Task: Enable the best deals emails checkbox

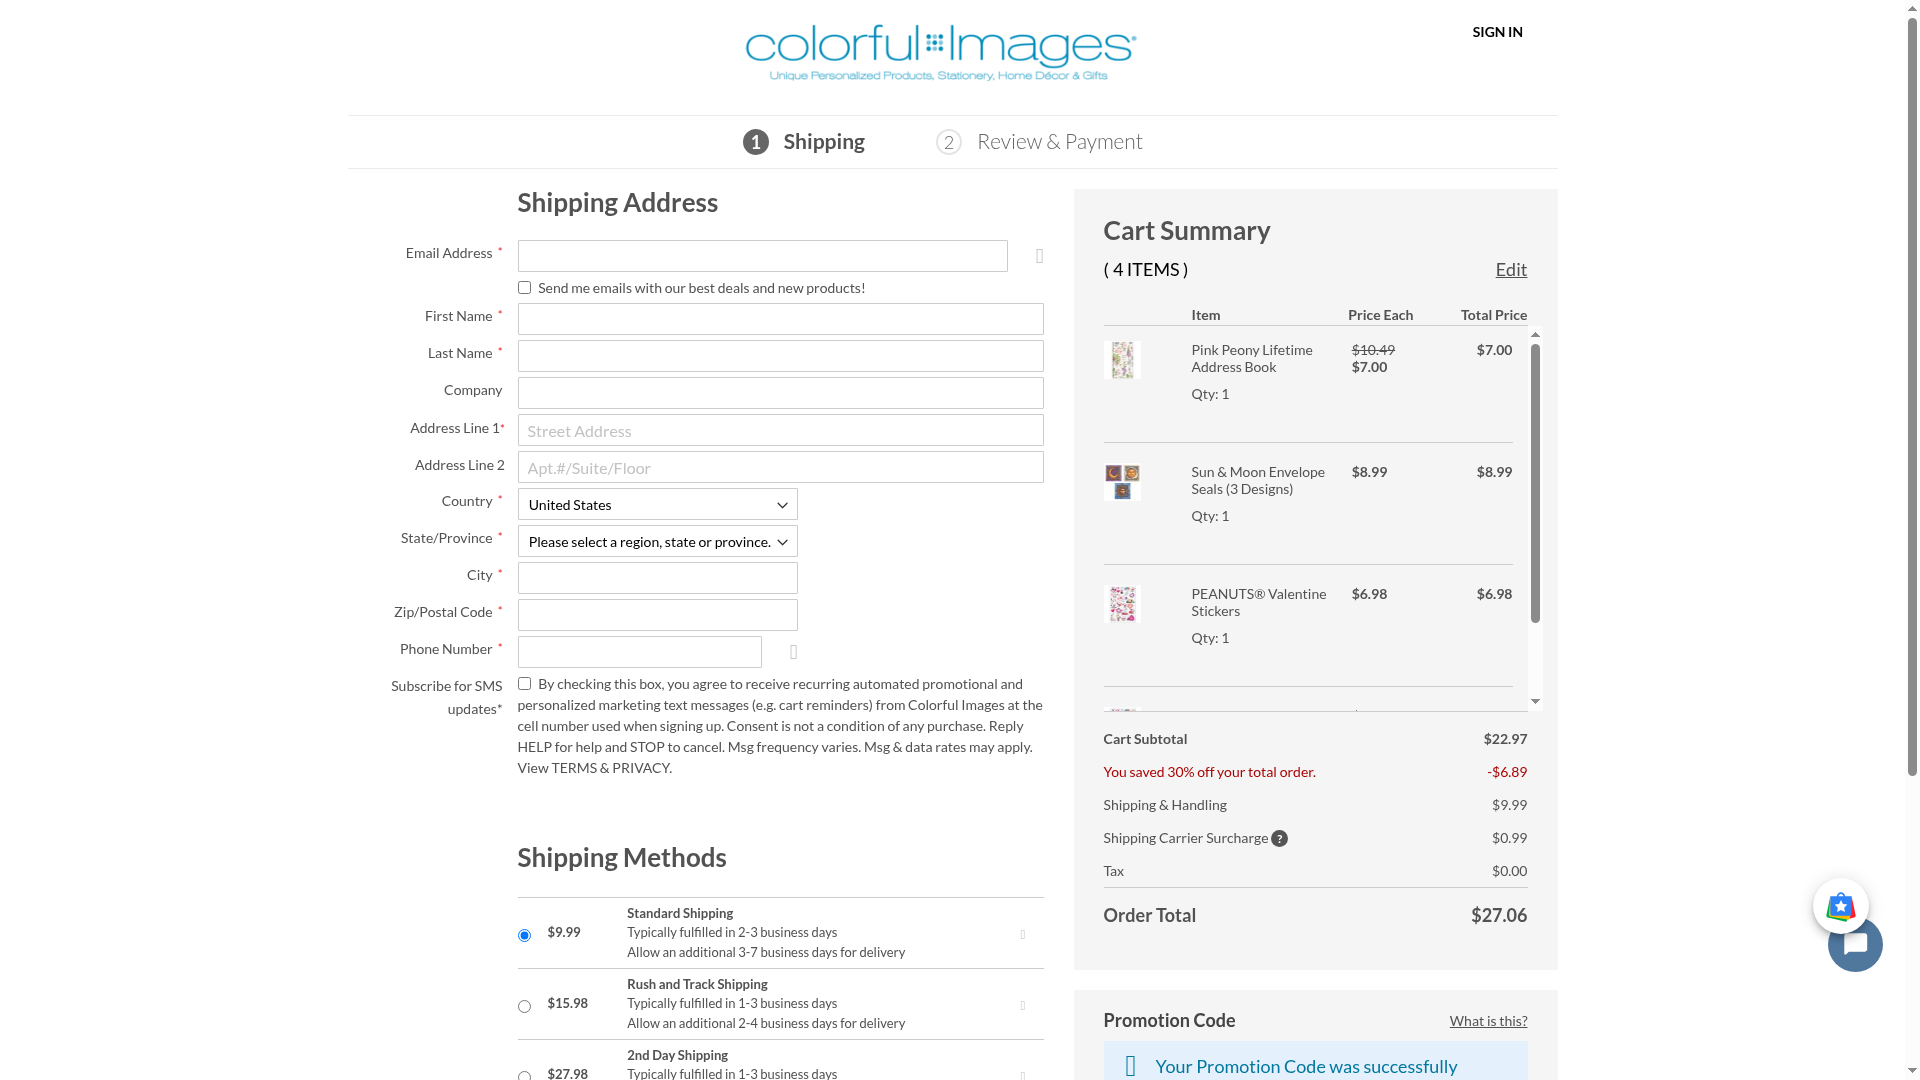Action: click(x=524, y=288)
